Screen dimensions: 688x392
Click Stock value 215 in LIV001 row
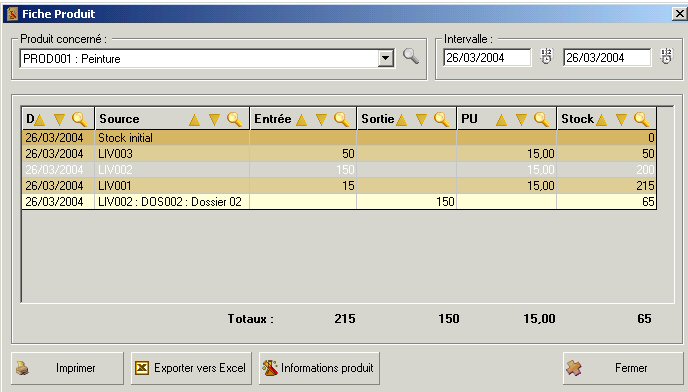tap(645, 186)
